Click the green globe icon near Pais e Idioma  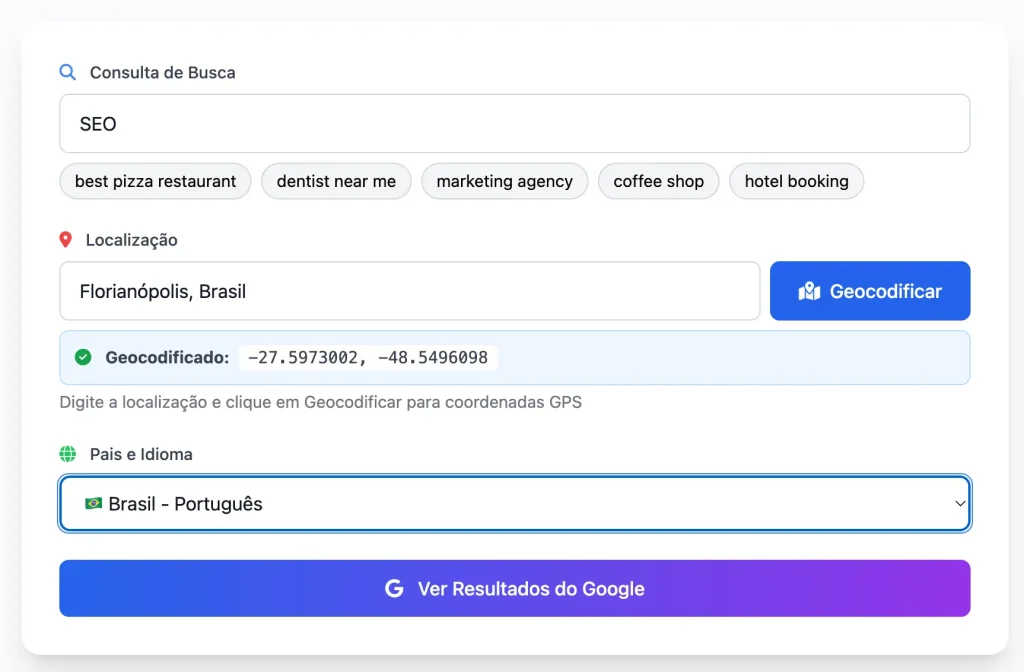68,453
